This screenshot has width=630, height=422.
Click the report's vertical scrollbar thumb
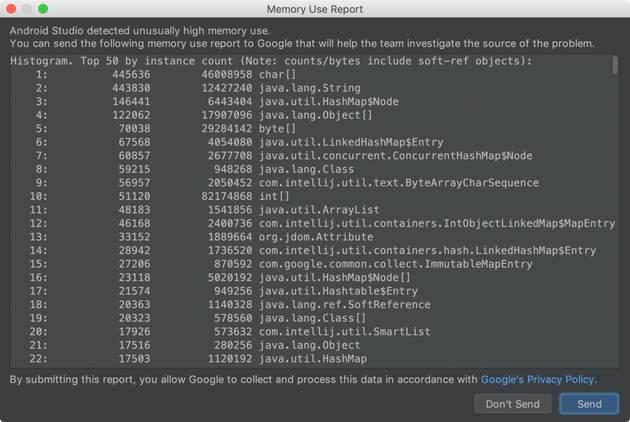tap(615, 65)
